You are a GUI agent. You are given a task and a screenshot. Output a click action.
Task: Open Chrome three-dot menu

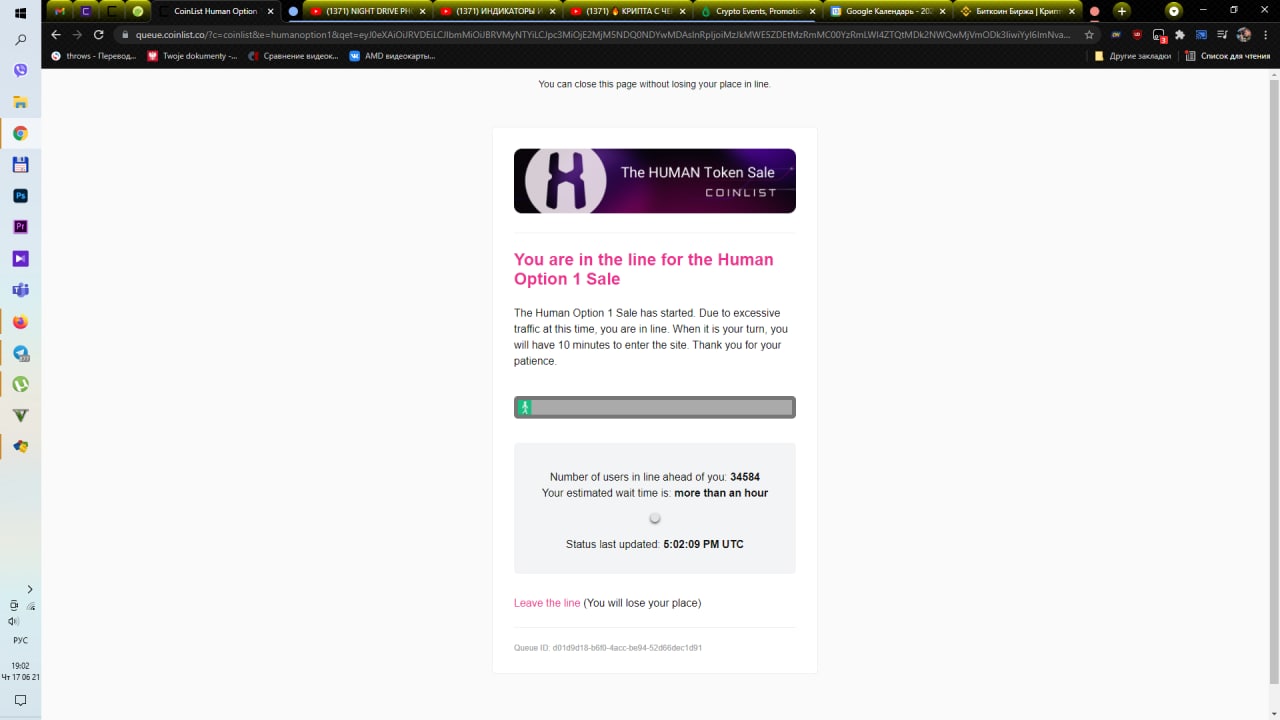pyautogui.click(x=1266, y=34)
